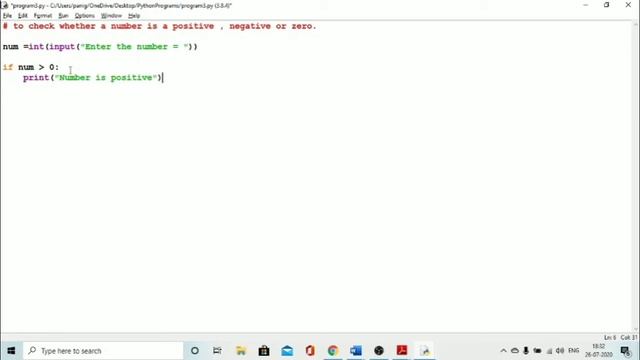
Task: Open Task View icon
Action: point(217,351)
